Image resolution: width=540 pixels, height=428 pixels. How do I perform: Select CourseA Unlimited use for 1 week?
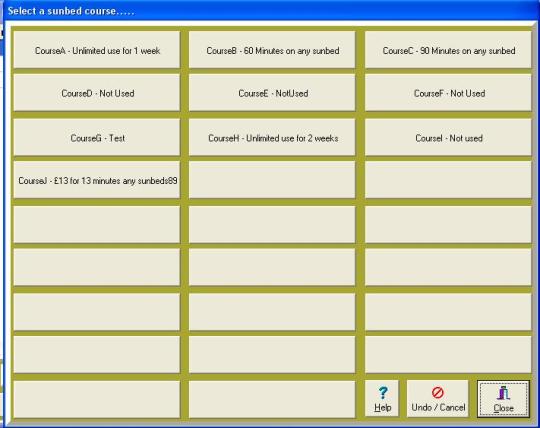(x=97, y=50)
